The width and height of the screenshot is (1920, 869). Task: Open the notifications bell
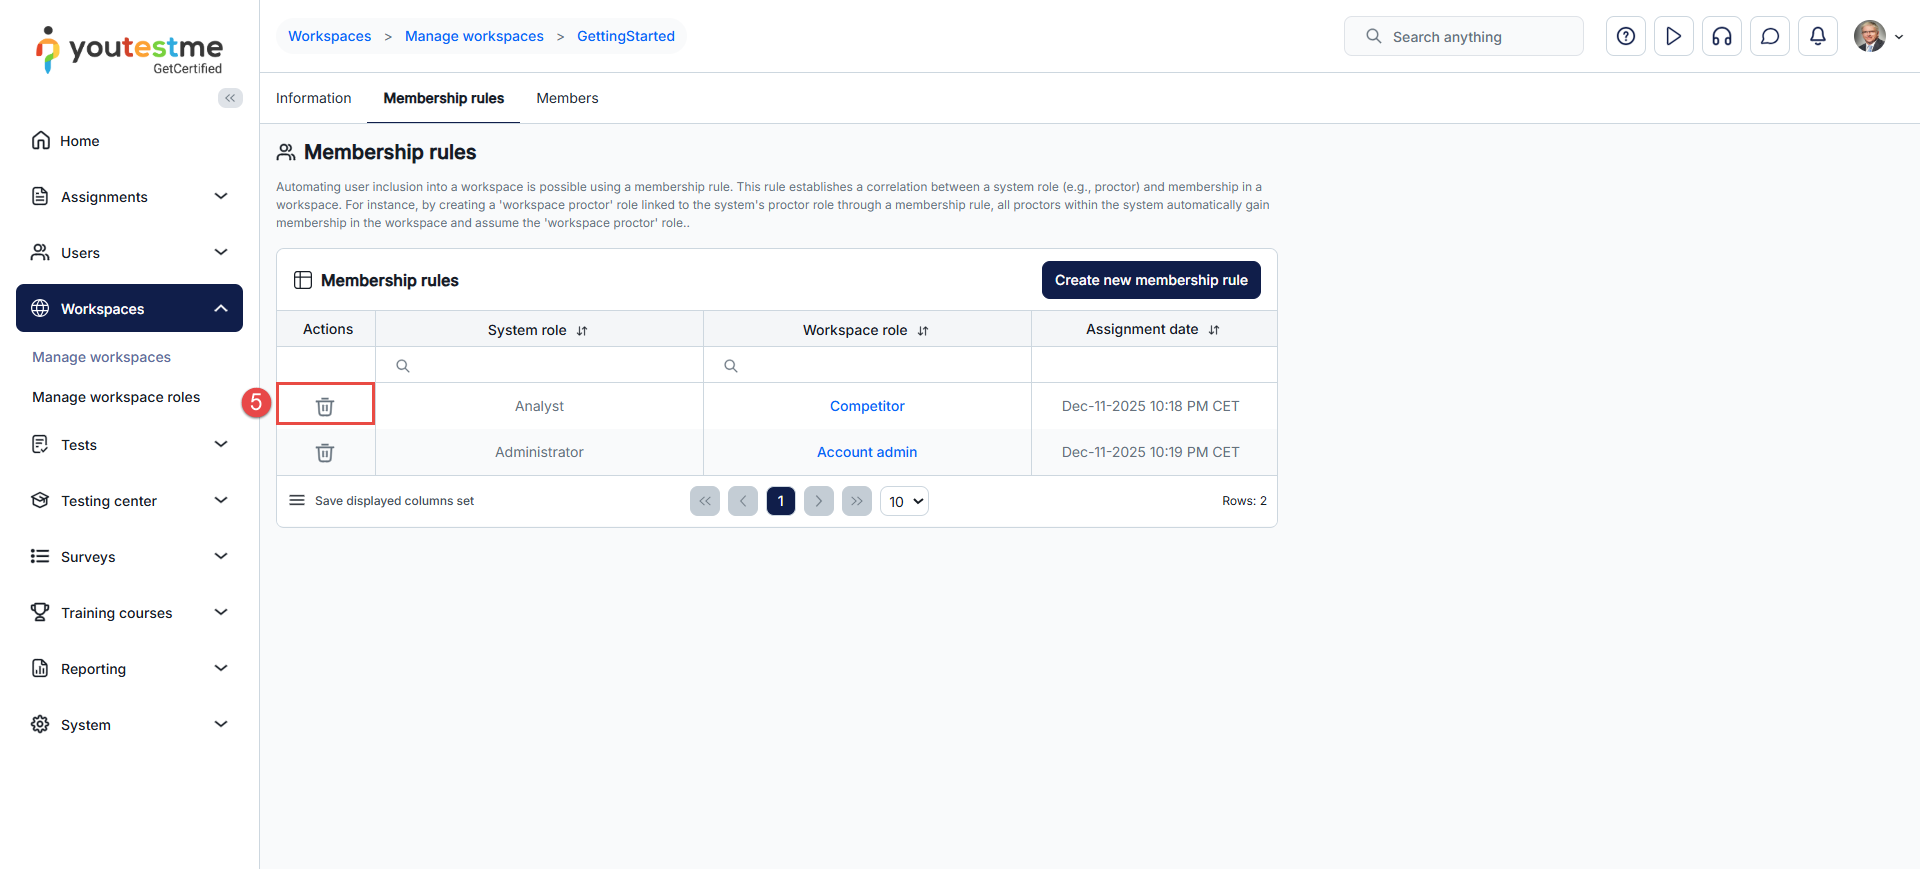(x=1817, y=37)
